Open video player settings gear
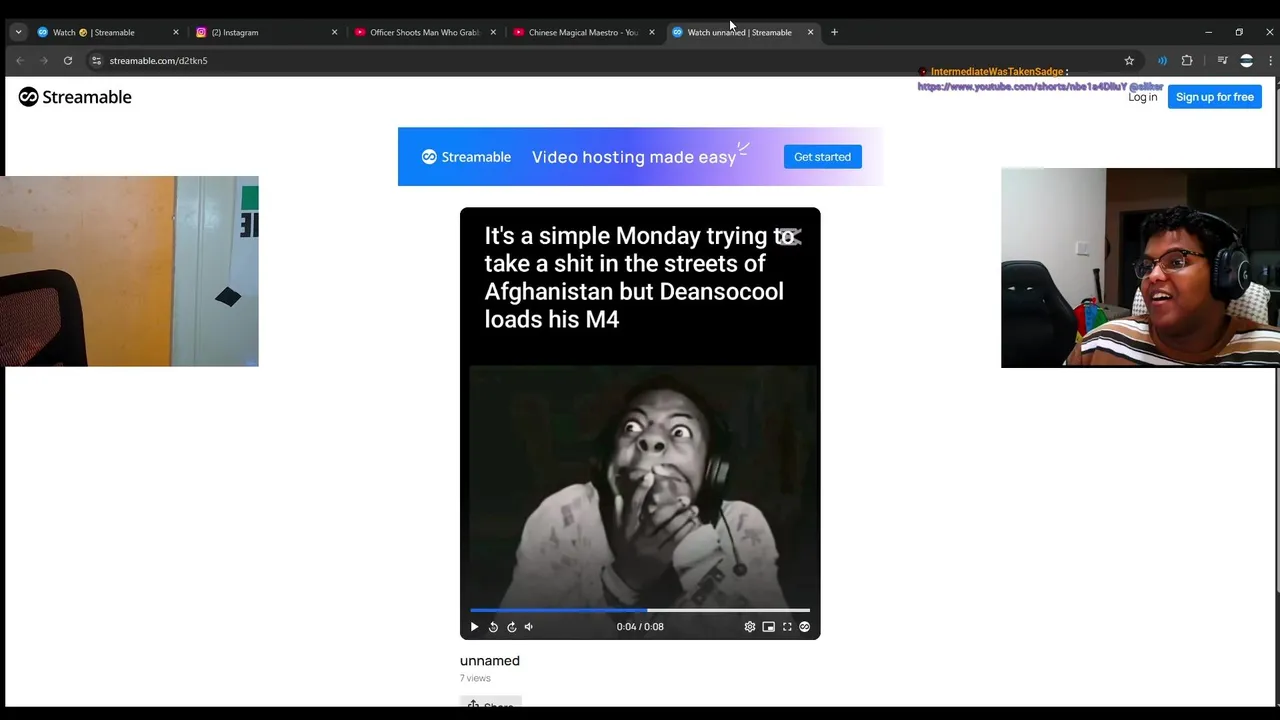 (750, 627)
